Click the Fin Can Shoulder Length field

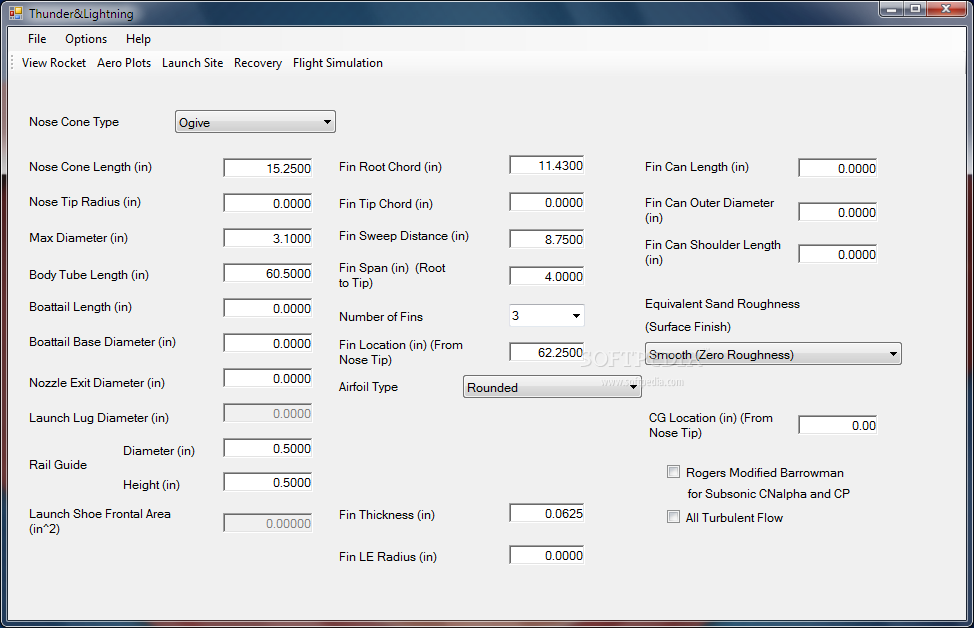[x=837, y=254]
